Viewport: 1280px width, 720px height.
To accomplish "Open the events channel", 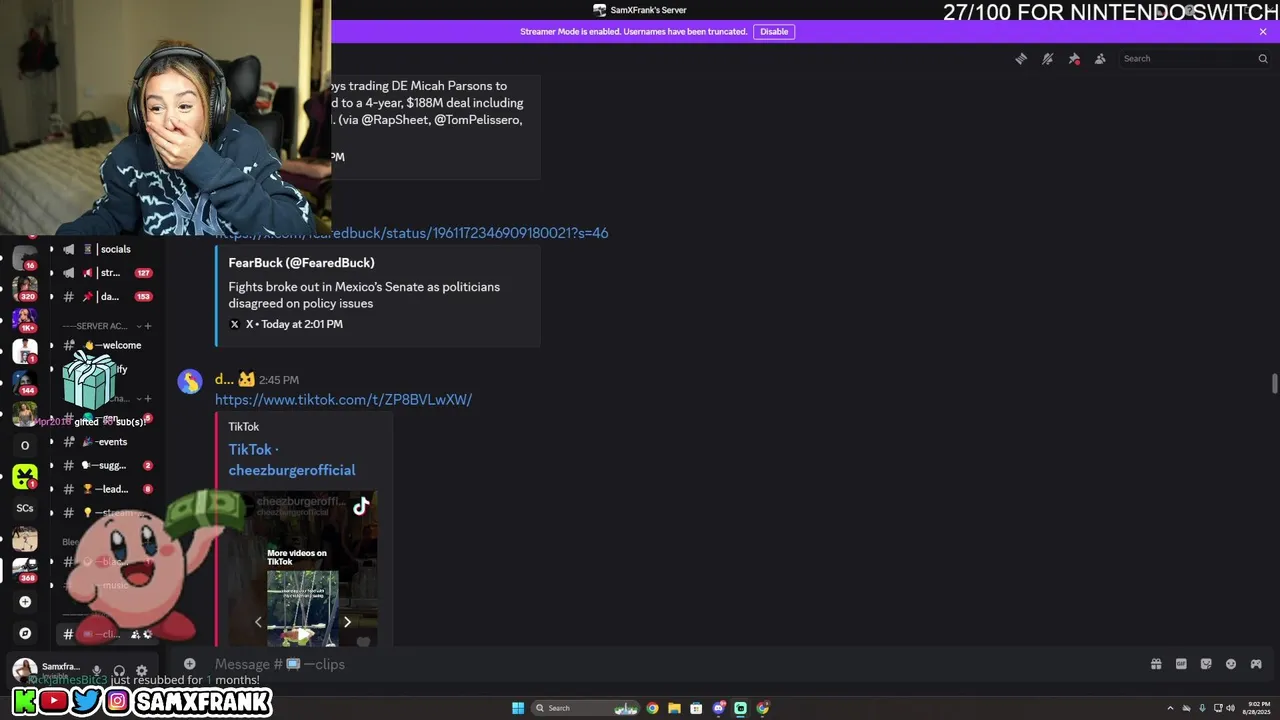I will click(106, 442).
